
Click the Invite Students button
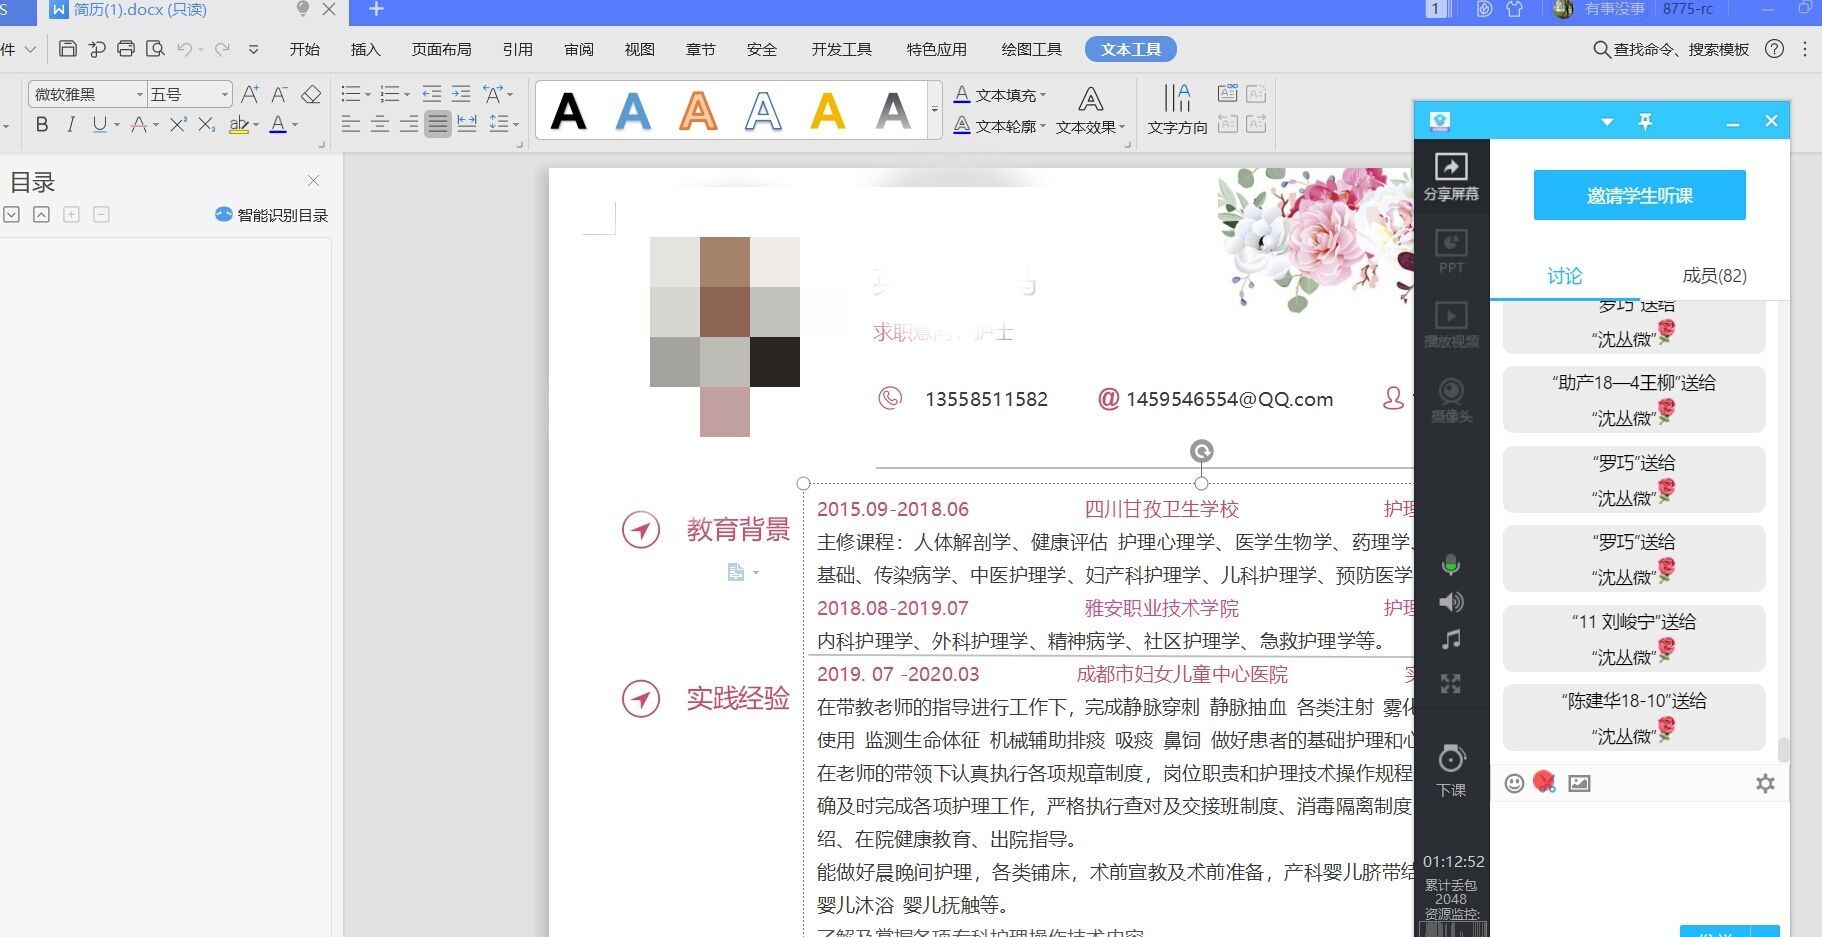1639,195
